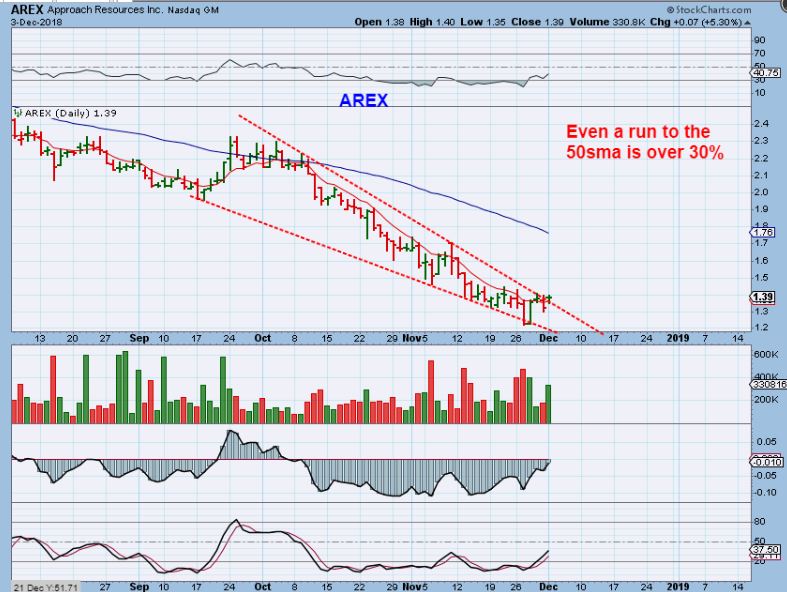
Task: Click the High 1.40 value
Action: pos(432,22)
